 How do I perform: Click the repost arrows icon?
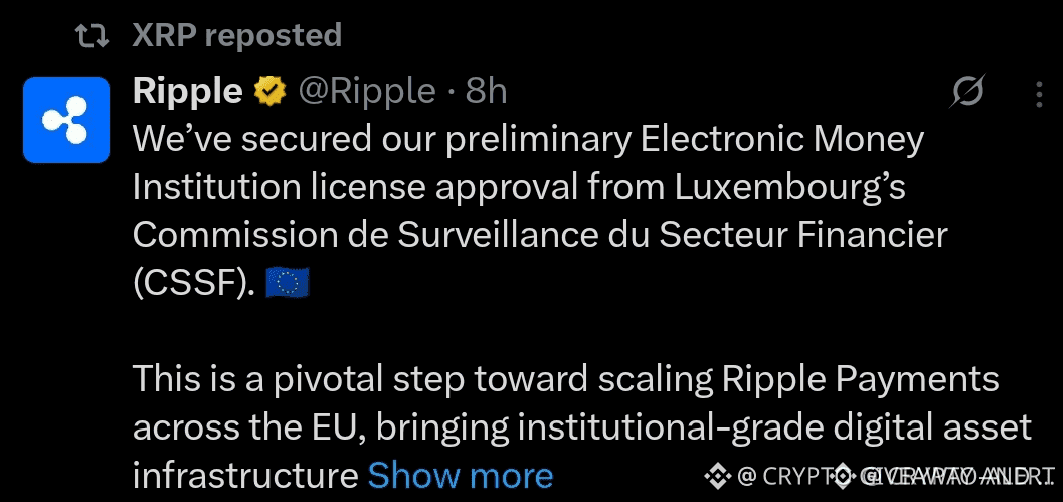92,37
